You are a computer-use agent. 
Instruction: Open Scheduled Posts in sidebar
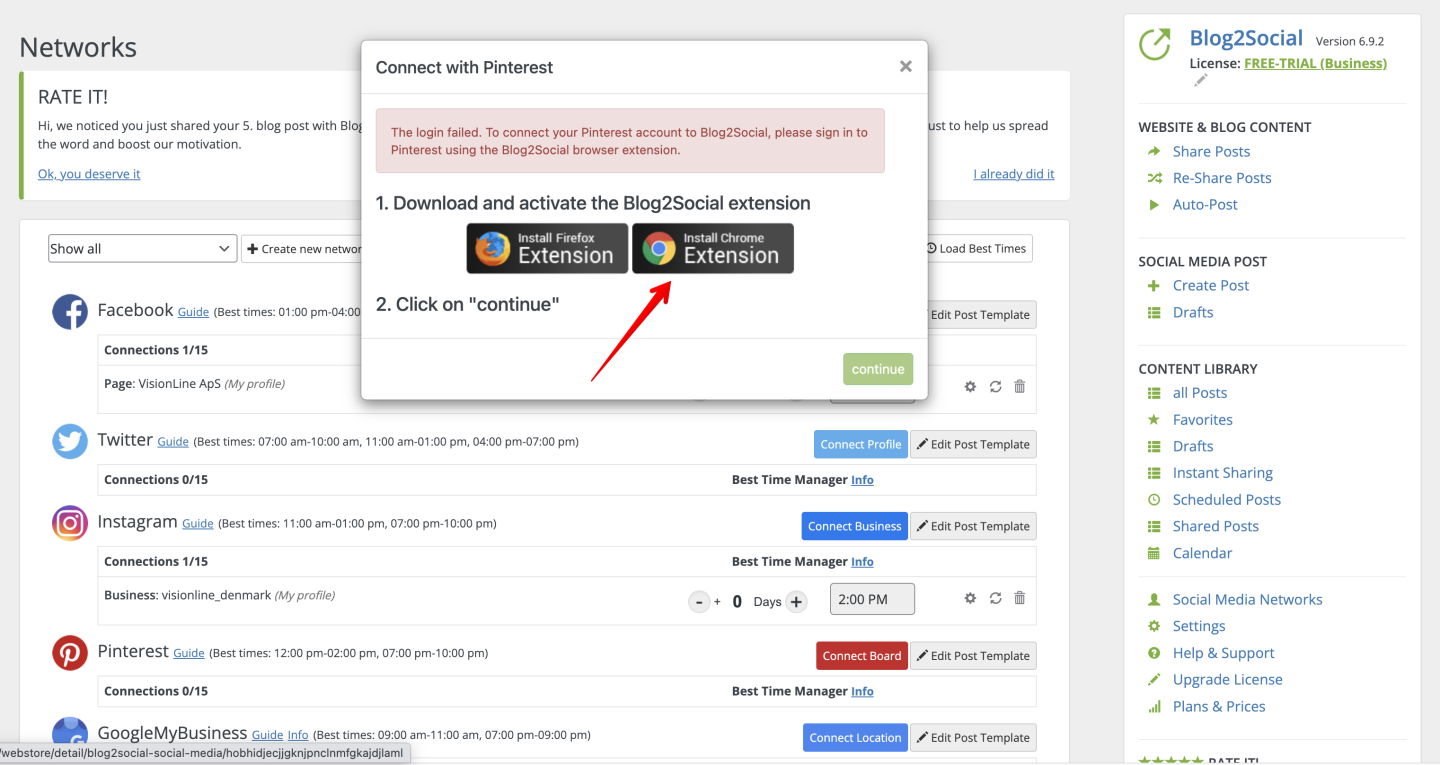[x=1226, y=500]
